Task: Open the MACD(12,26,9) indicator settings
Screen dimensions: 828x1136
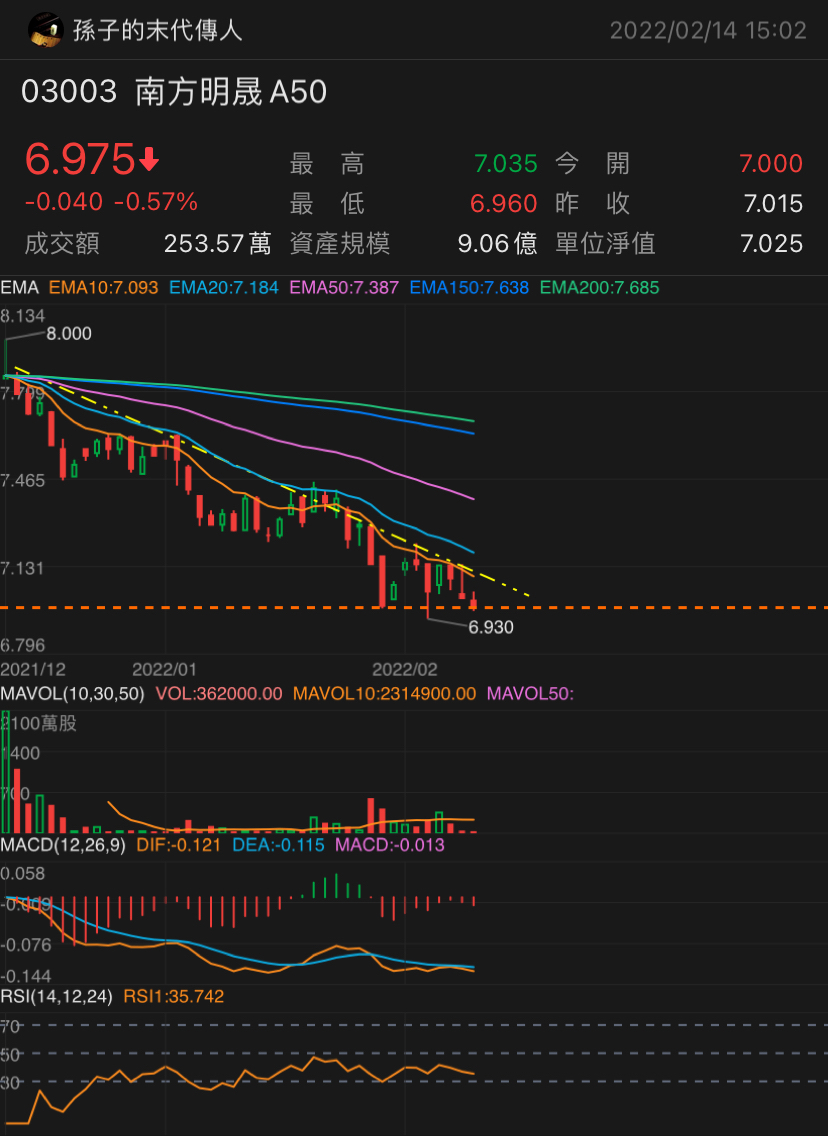Action: pyautogui.click(x=63, y=845)
